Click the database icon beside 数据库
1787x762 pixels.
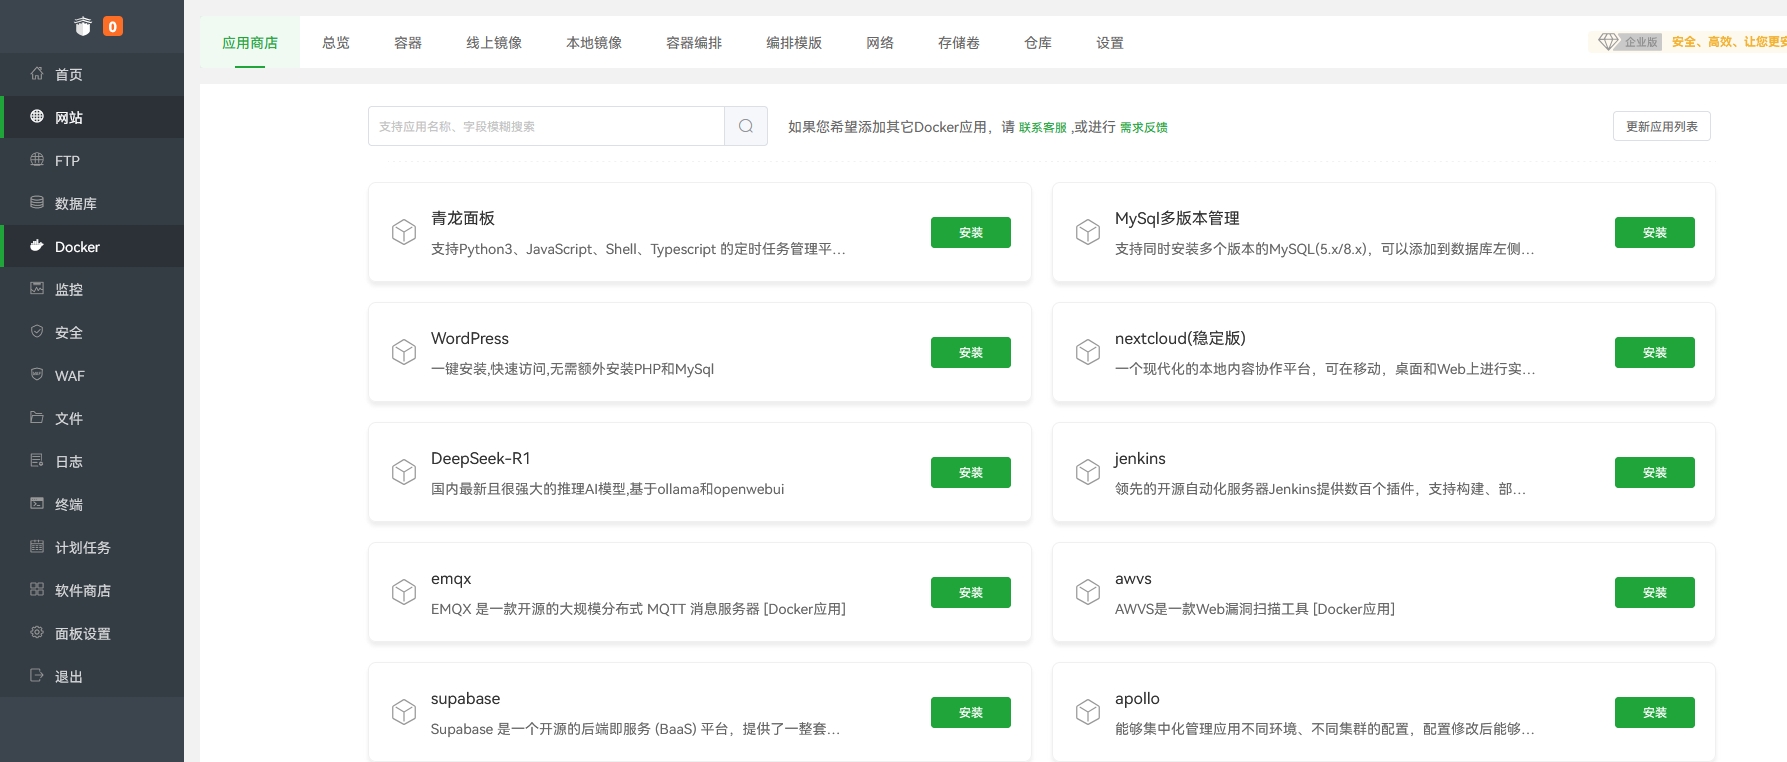(37, 202)
